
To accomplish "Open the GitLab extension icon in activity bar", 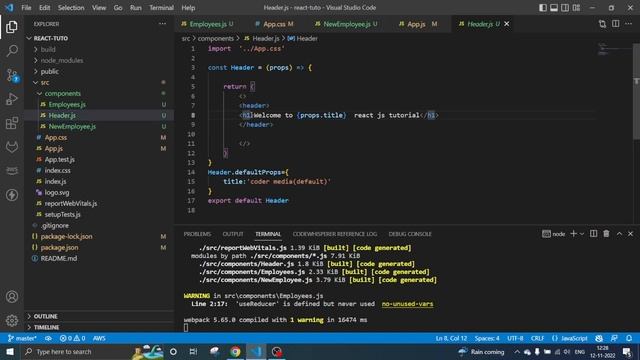I will (x=12, y=147).
